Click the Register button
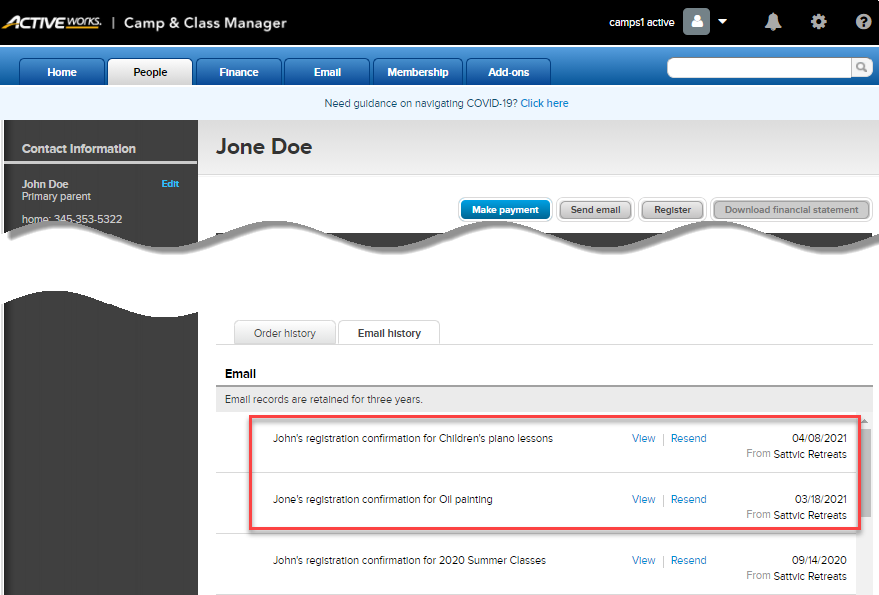Image resolution: width=879 pixels, height=595 pixels. pos(672,210)
